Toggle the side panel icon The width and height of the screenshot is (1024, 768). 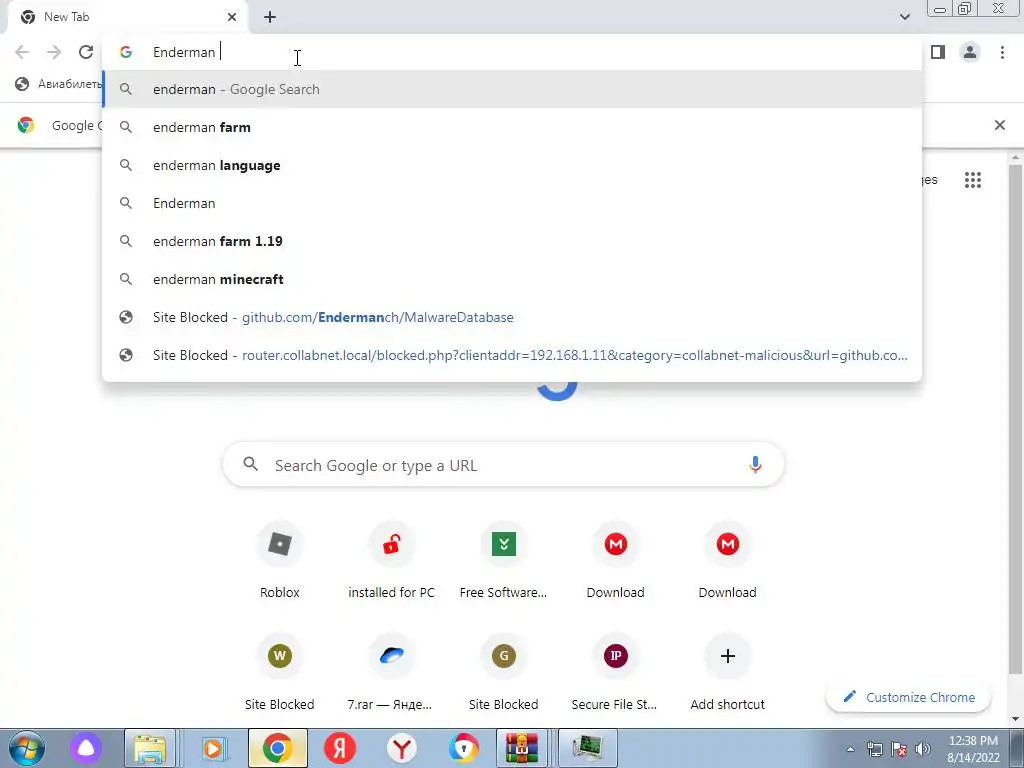coord(938,52)
